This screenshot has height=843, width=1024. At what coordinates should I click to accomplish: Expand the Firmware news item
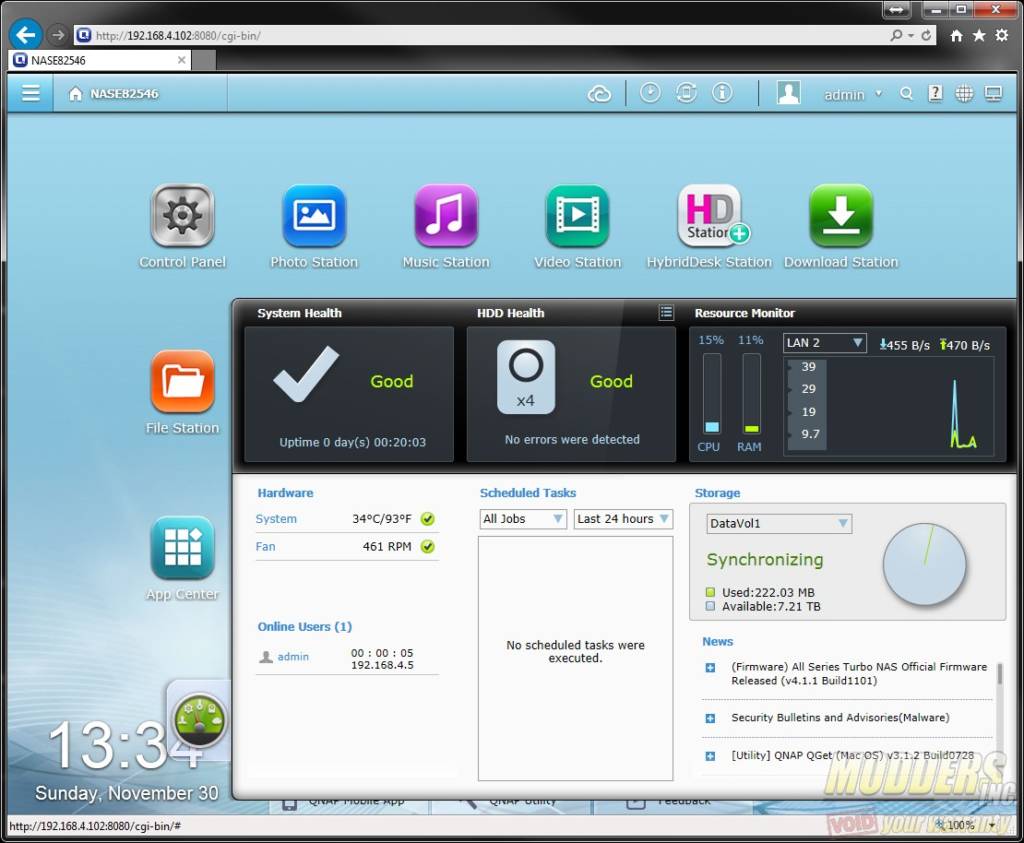coord(711,667)
